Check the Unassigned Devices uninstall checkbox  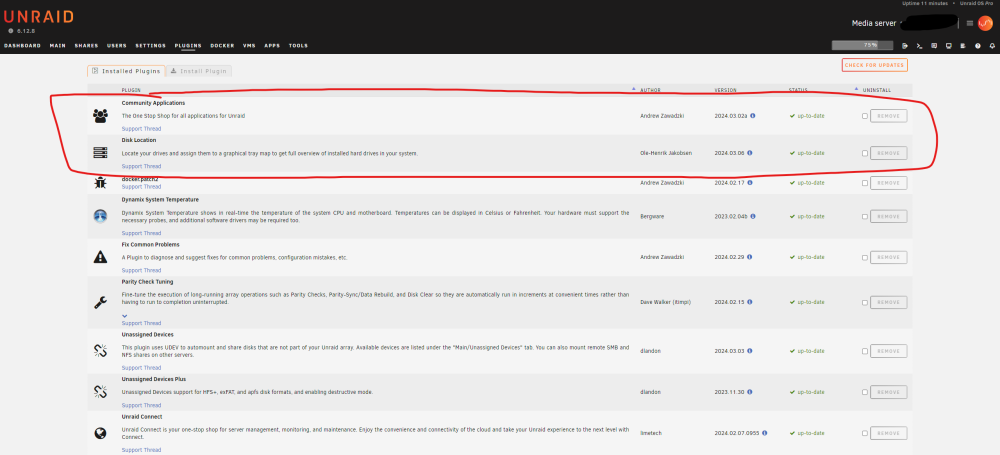(865, 352)
